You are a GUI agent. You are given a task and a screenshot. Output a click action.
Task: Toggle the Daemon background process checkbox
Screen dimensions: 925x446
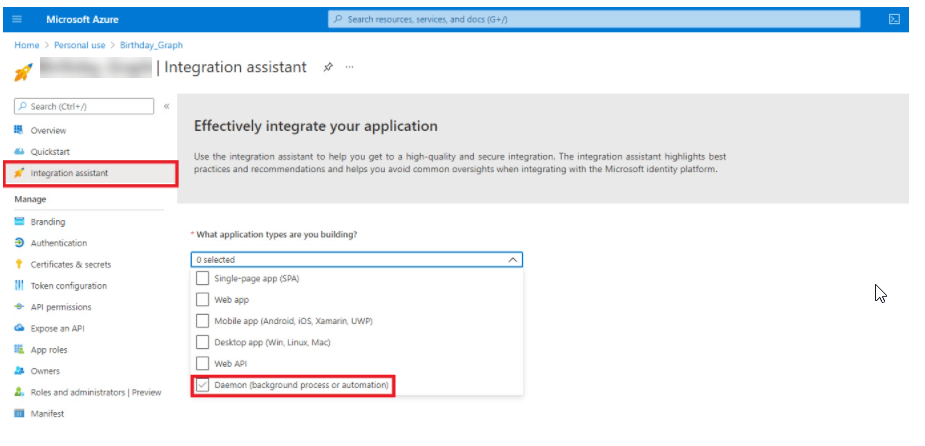tap(202, 385)
